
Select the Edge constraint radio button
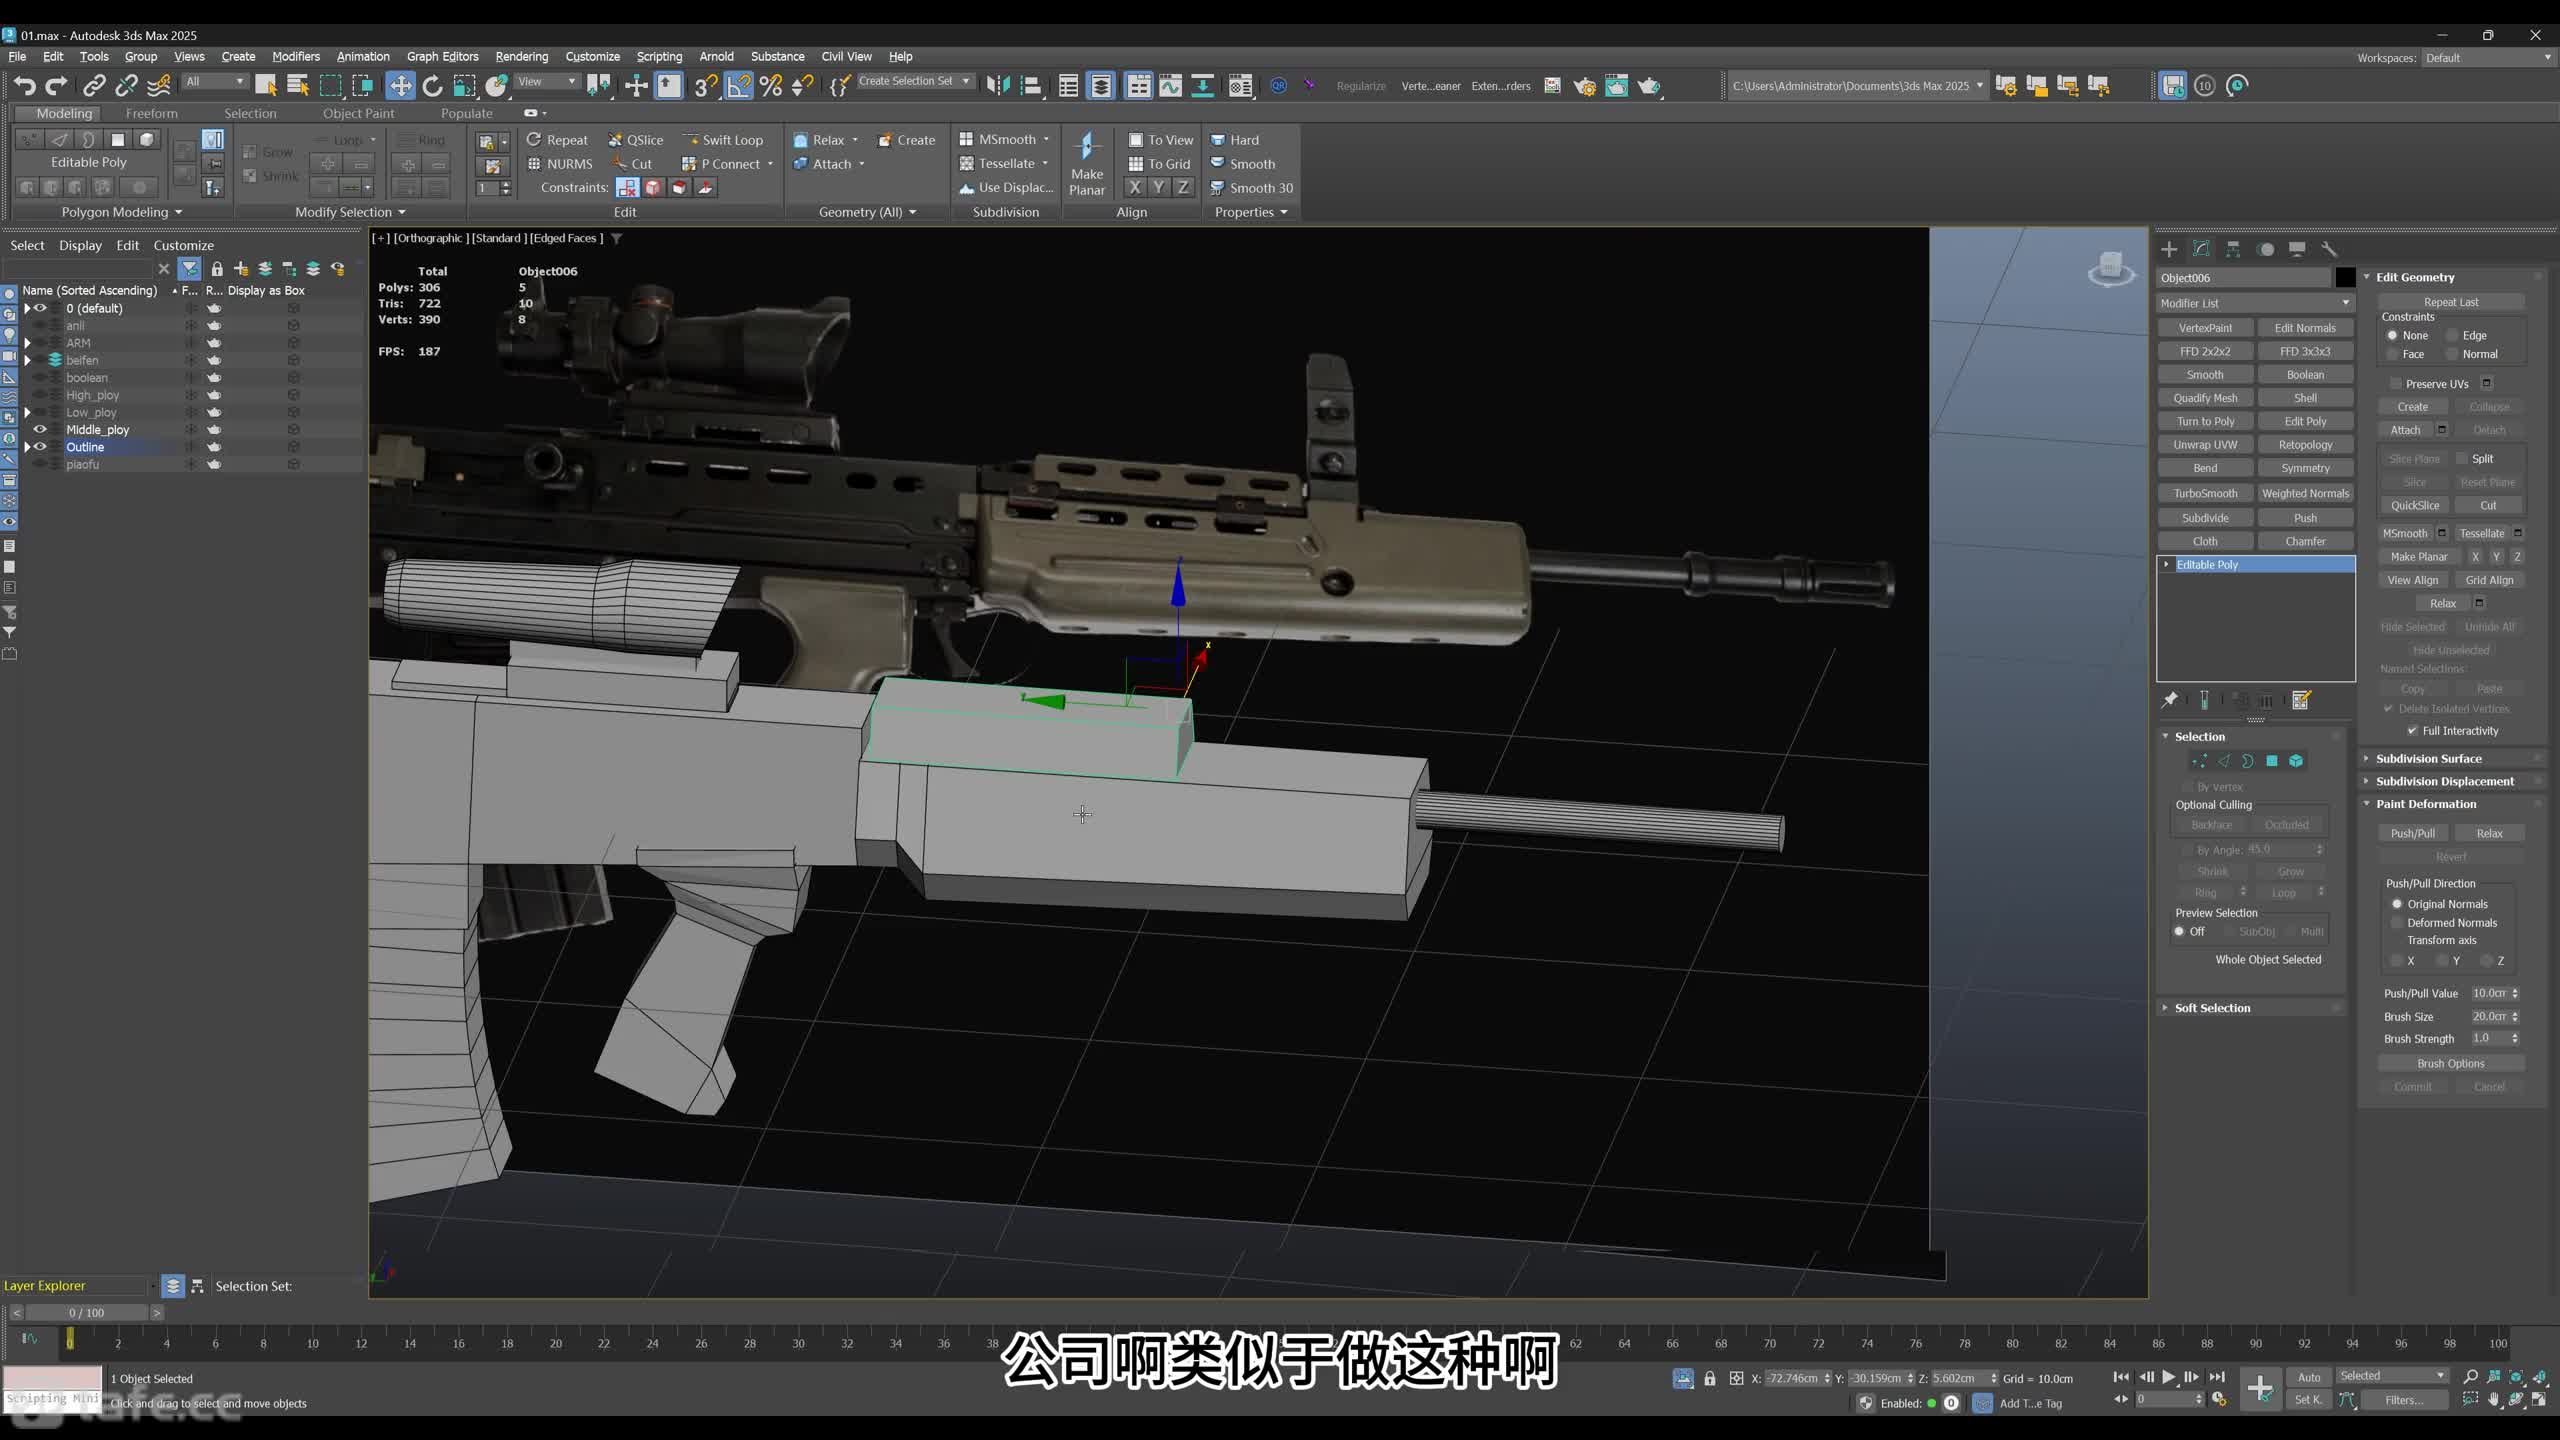tap(2452, 336)
